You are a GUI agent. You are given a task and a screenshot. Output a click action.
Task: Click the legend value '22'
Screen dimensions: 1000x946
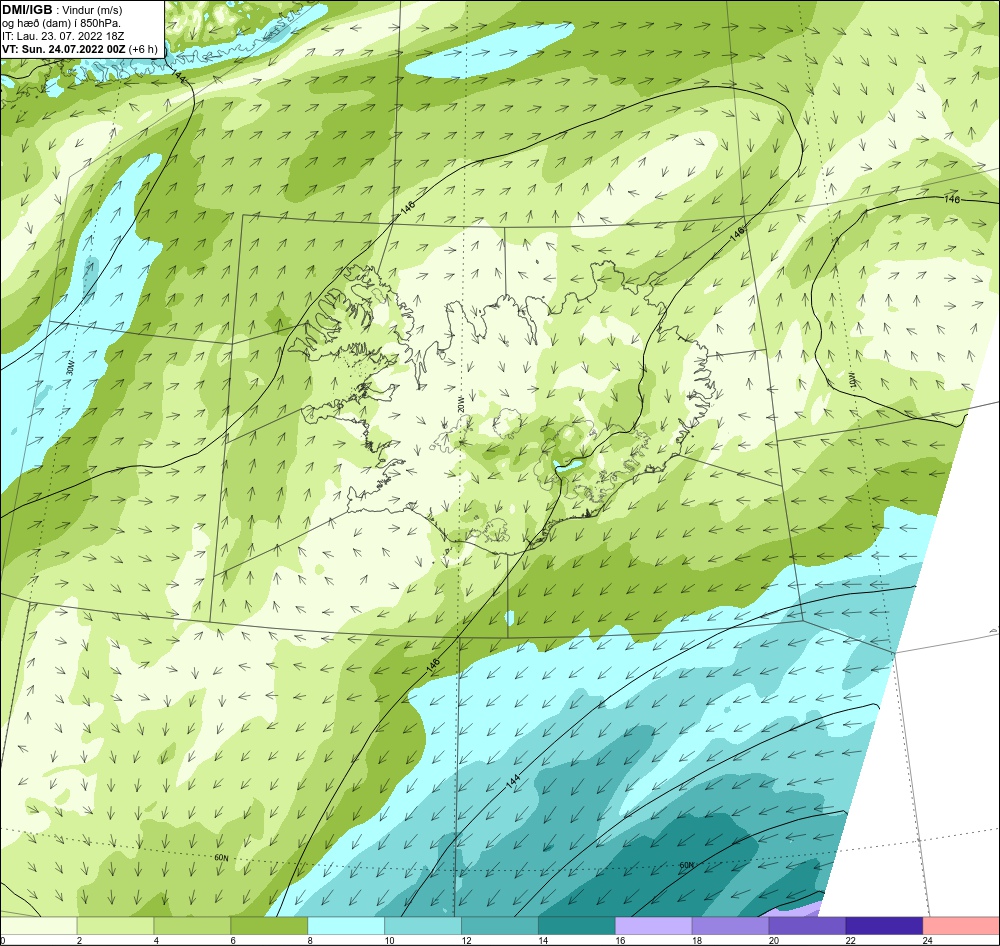[851, 940]
